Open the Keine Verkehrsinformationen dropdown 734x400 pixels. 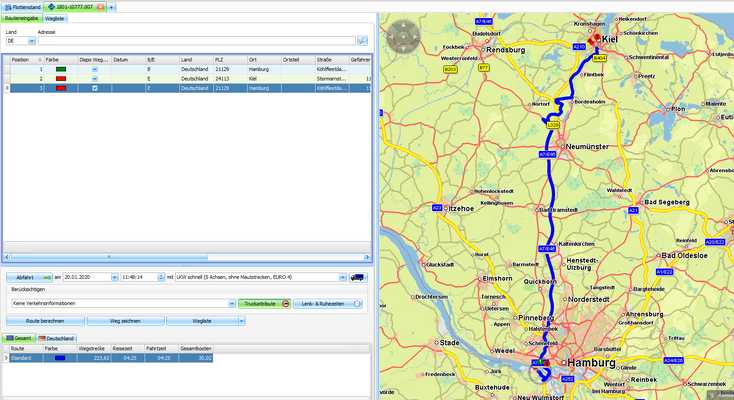point(232,303)
